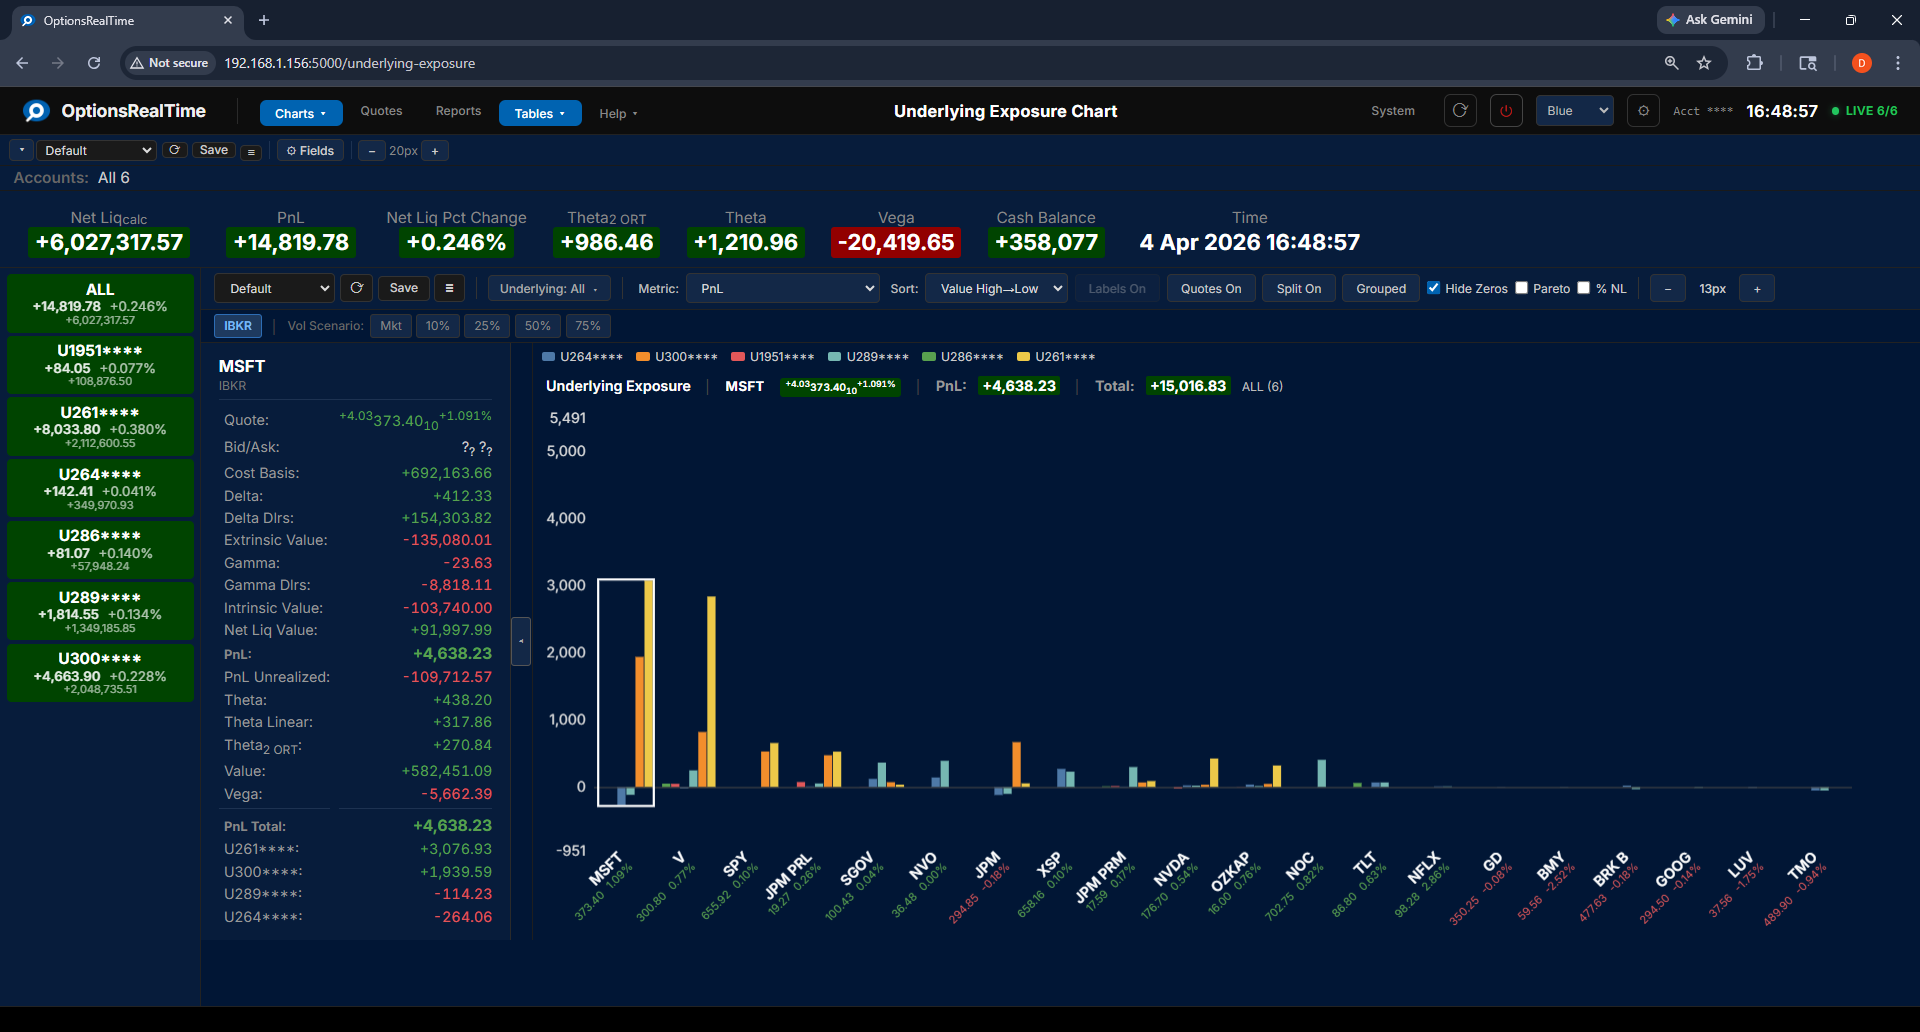Enable the Pareto checkbox

[1522, 288]
